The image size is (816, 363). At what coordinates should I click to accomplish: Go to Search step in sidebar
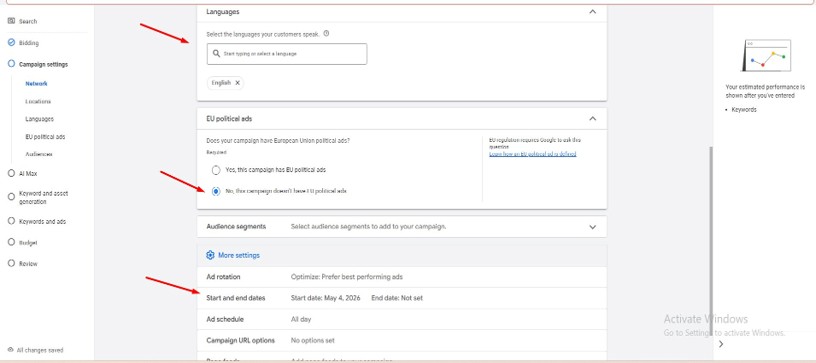(28, 21)
